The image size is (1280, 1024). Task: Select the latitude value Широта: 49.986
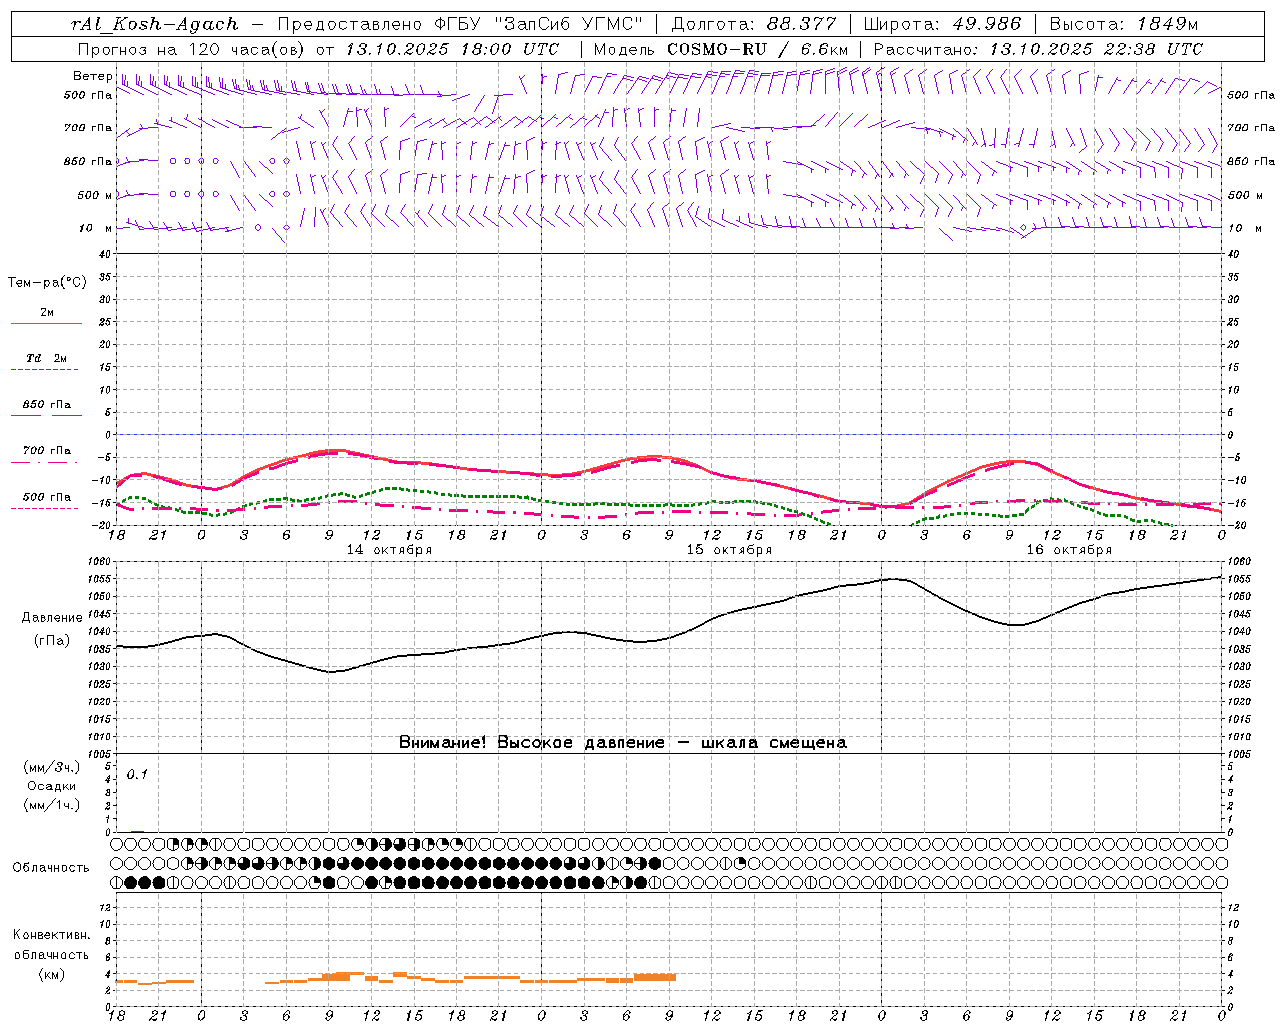[x=942, y=24]
